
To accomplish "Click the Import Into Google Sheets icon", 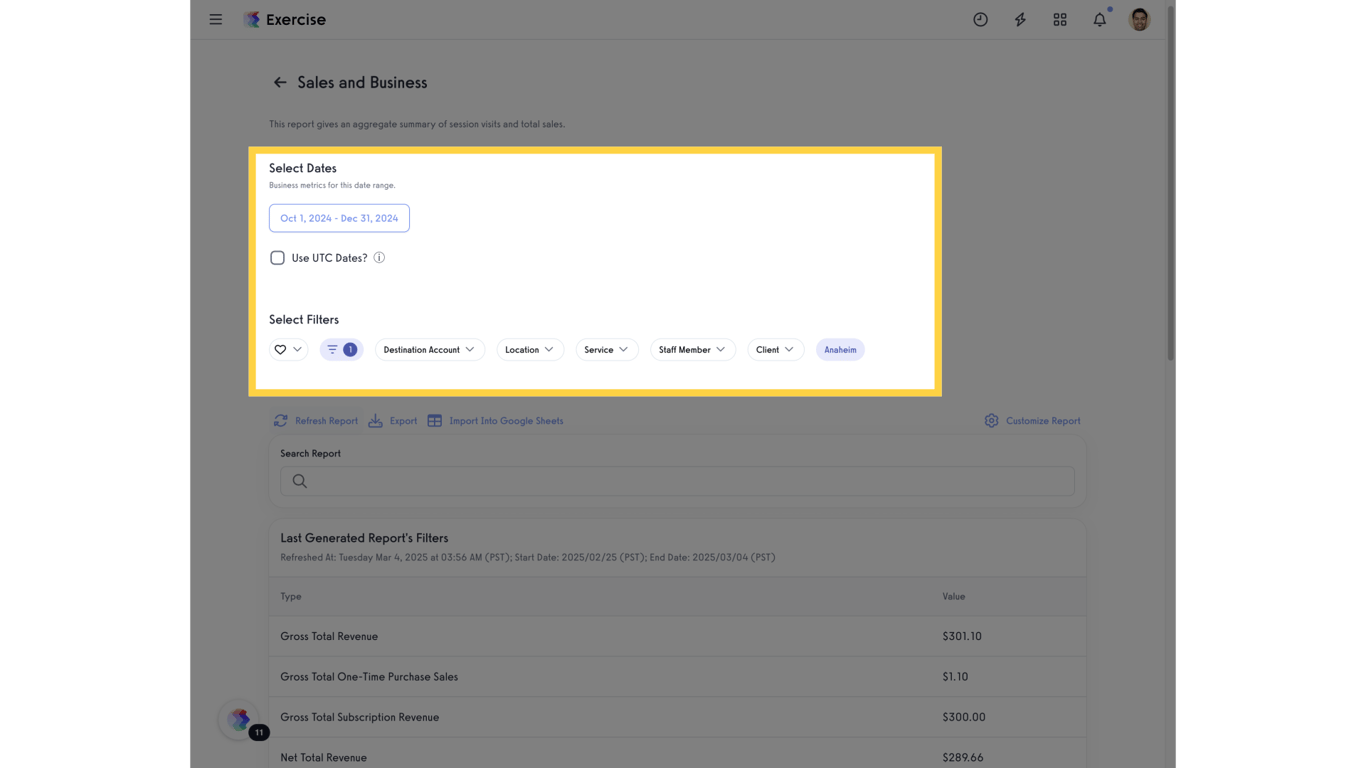I will point(434,420).
